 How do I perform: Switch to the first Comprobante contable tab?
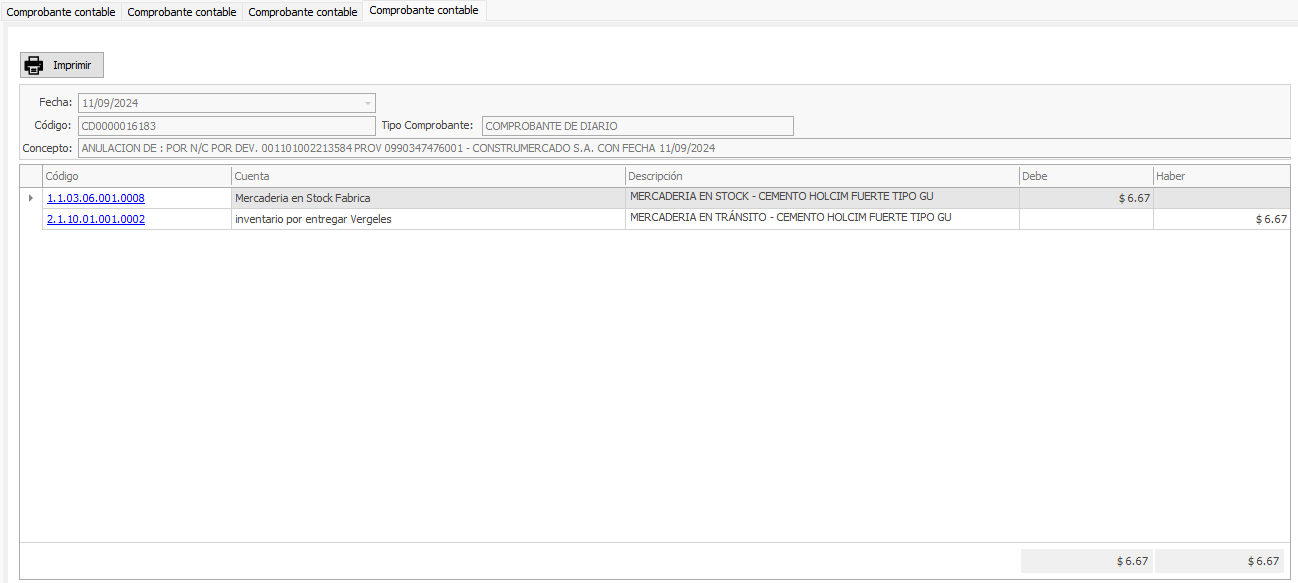(61, 12)
